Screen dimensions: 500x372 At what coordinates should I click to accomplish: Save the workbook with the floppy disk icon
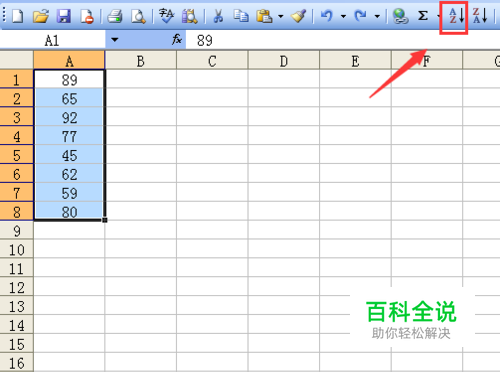64,16
